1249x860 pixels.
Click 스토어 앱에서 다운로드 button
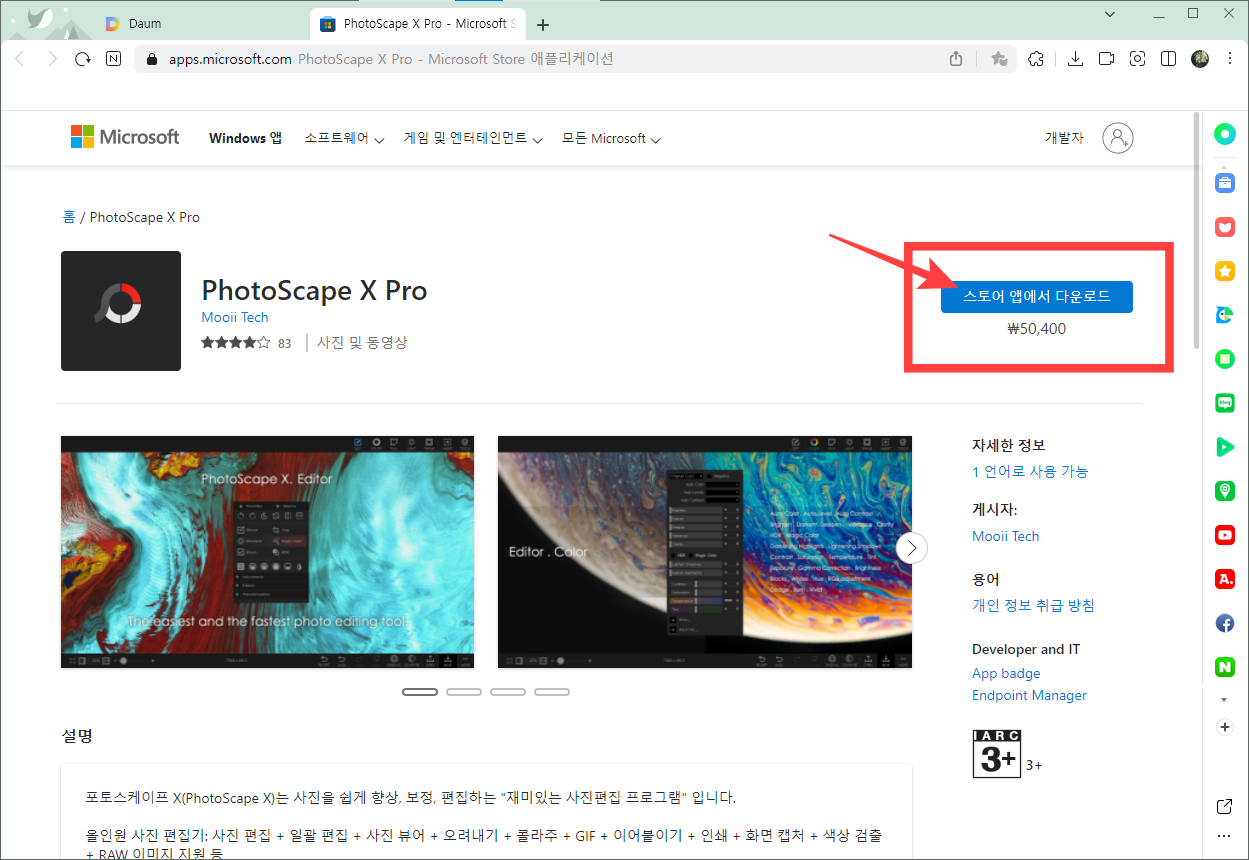point(1036,297)
